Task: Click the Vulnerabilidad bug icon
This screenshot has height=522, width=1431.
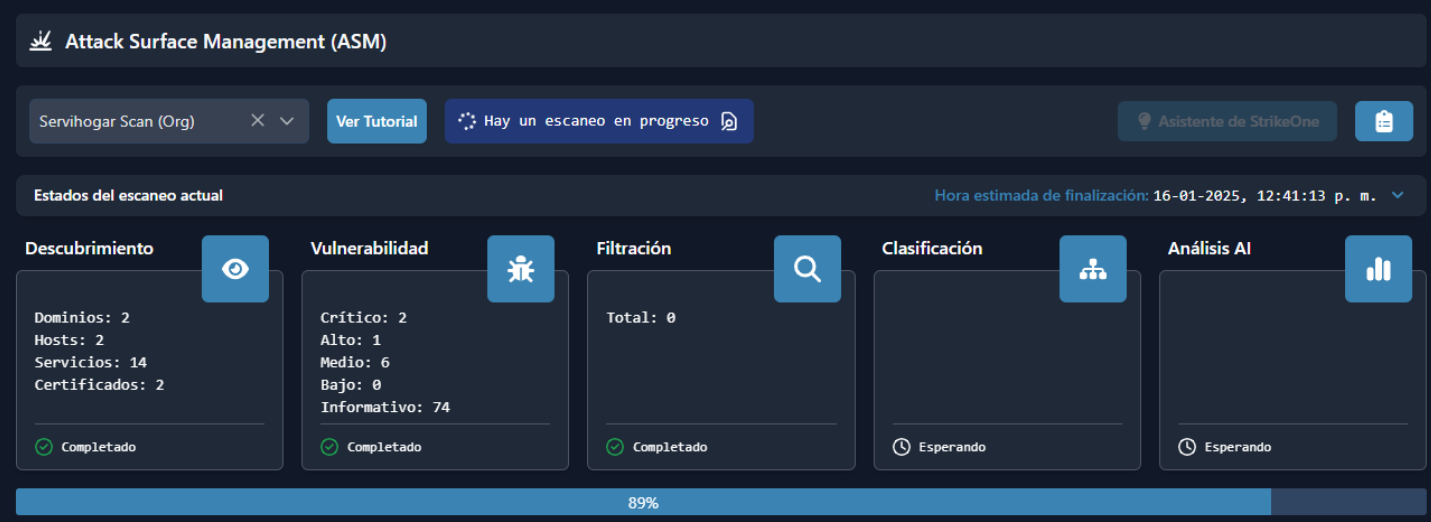Action: point(521,269)
